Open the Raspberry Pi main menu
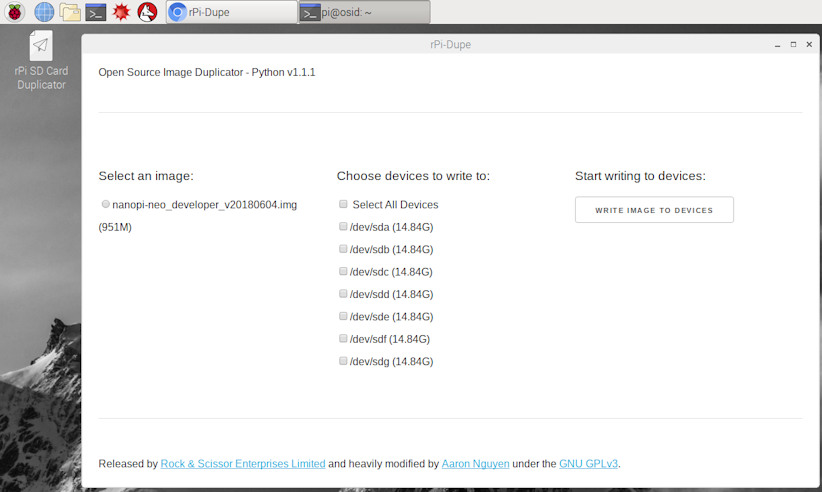This screenshot has height=492, width=822. point(15,12)
